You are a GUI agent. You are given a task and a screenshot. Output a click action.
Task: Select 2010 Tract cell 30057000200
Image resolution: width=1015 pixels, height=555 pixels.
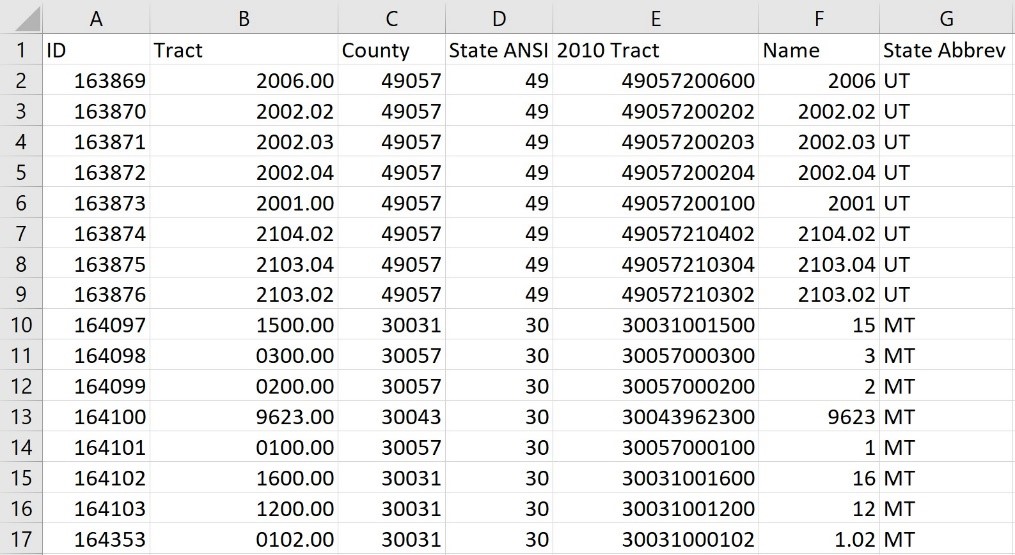point(655,387)
